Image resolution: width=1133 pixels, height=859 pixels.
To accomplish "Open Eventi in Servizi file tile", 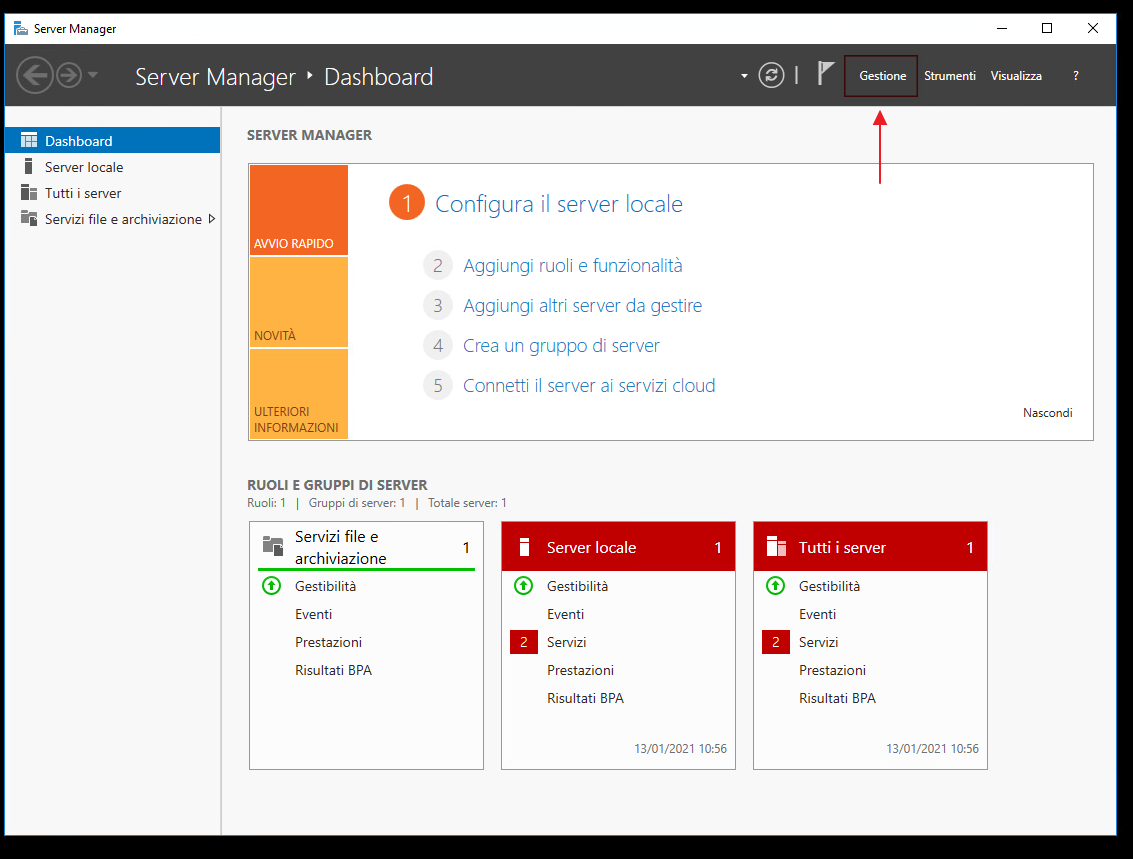I will tap(314, 614).
